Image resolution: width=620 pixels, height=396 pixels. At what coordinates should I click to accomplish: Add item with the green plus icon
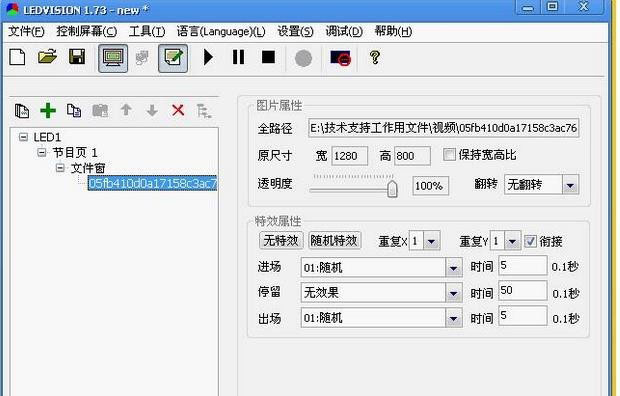(x=48, y=110)
